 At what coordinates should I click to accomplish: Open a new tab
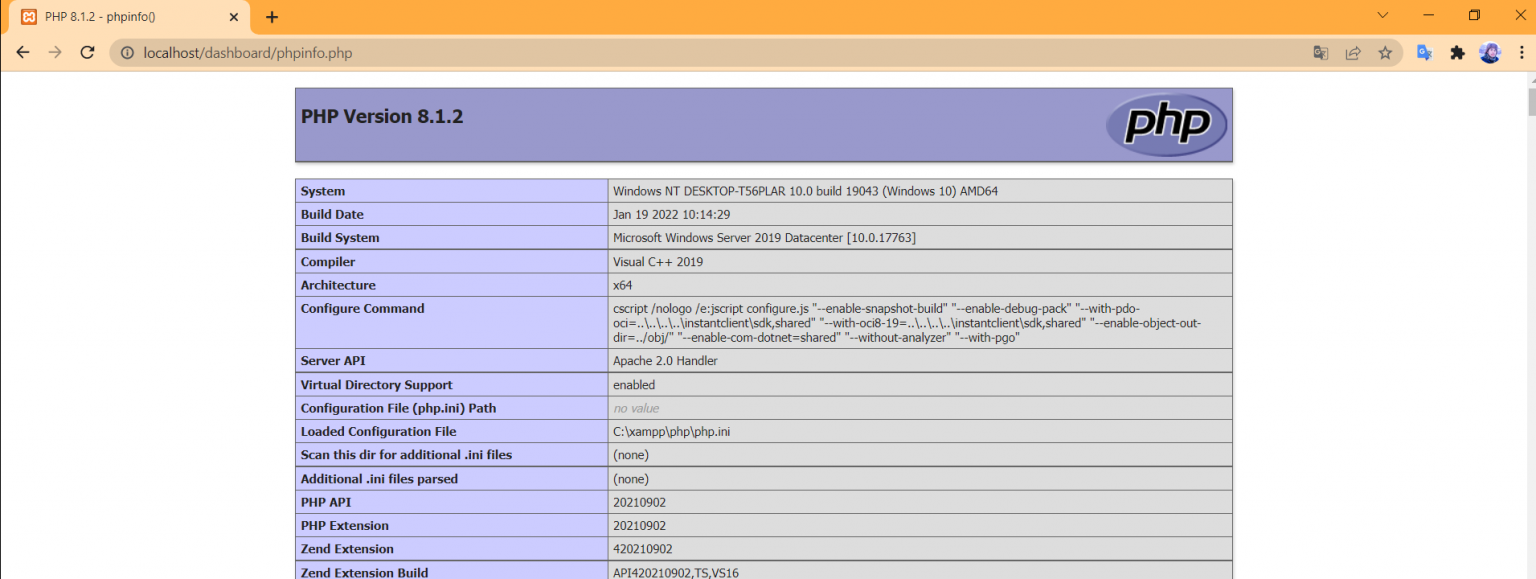tap(272, 17)
